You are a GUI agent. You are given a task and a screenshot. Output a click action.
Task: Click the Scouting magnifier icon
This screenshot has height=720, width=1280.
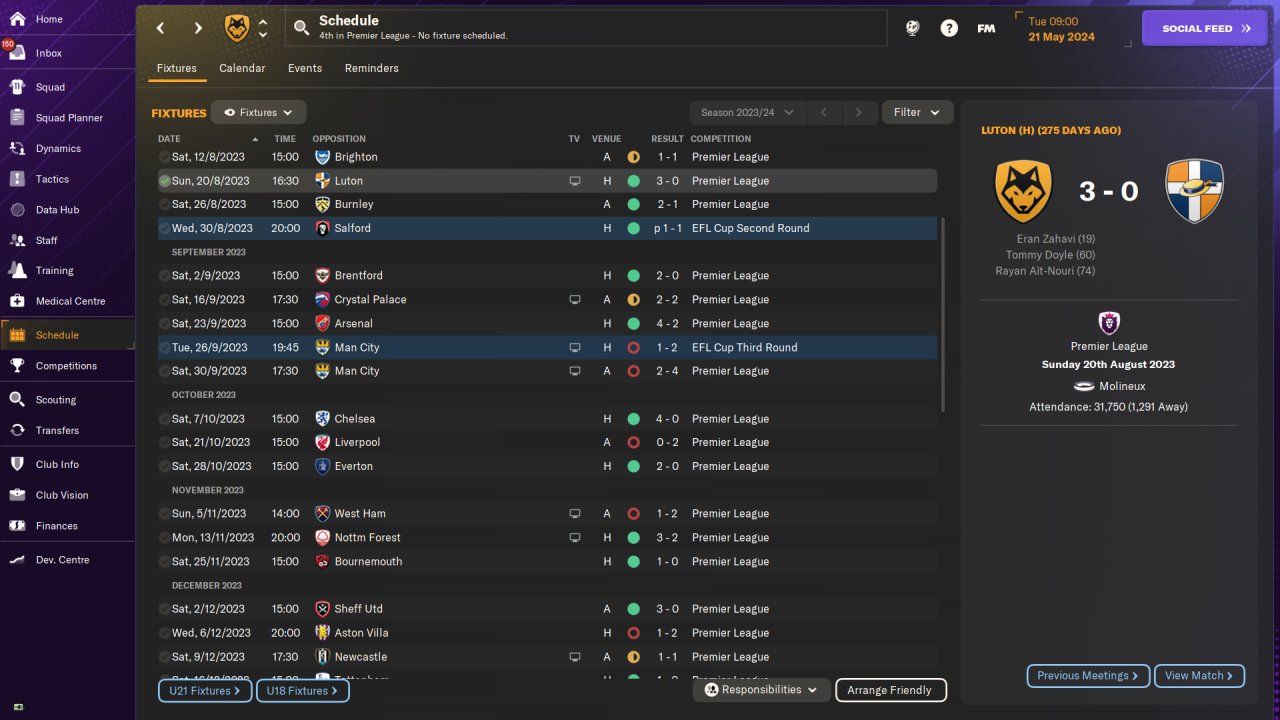pyautogui.click(x=17, y=400)
